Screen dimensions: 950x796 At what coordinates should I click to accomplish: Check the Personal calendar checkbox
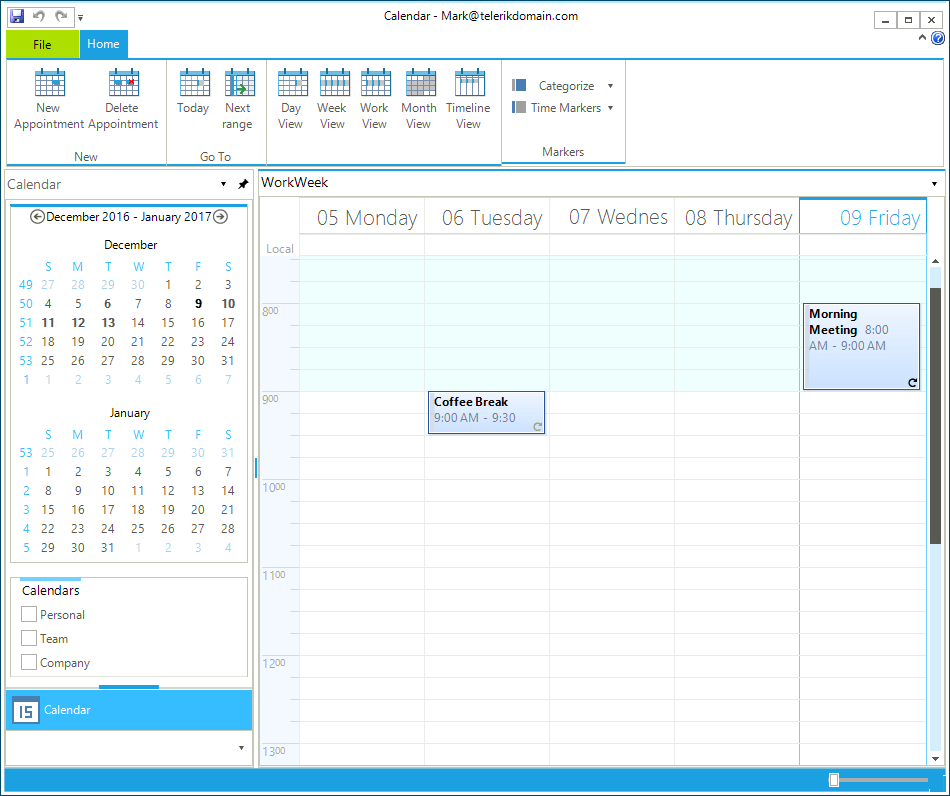pos(28,614)
